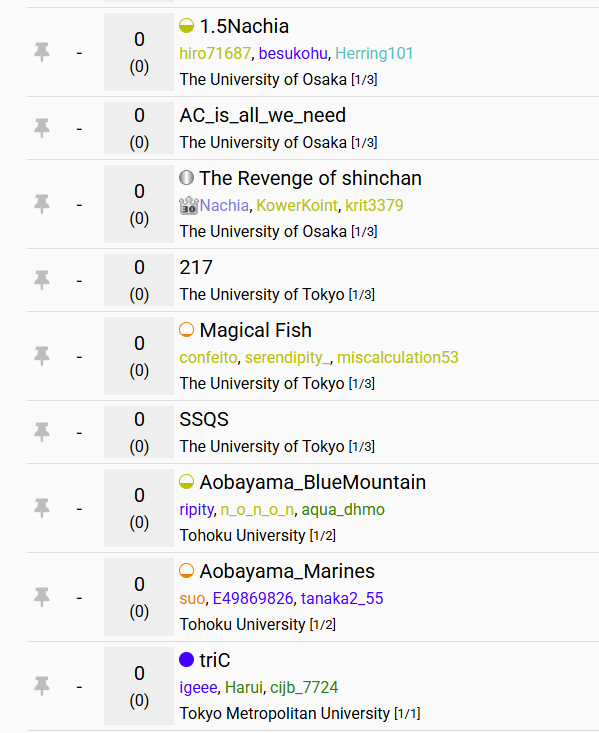Image resolution: width=599 pixels, height=733 pixels.
Task: Click The University of Tokyo under SSQS
Action: pos(262,446)
